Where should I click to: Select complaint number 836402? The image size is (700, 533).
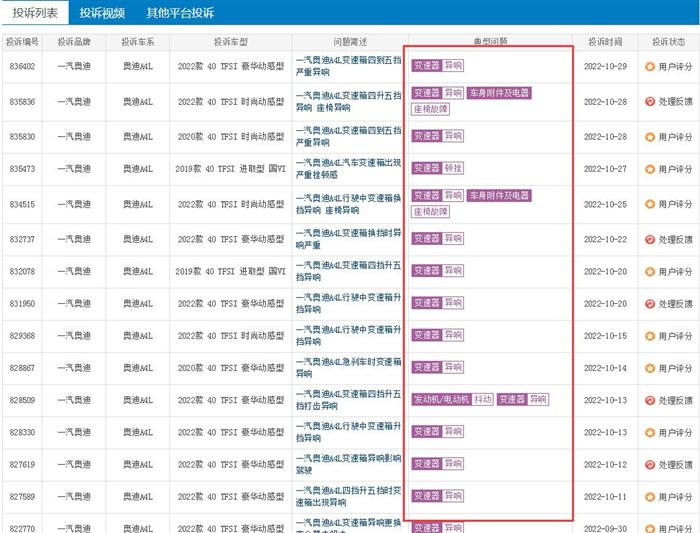(22, 67)
